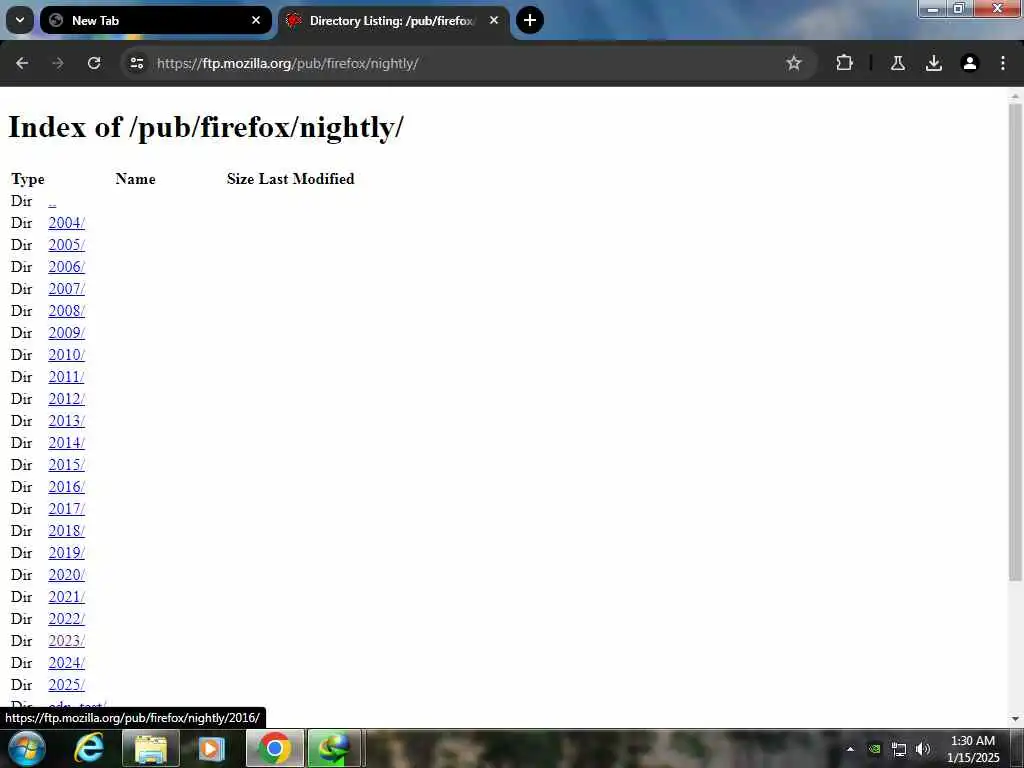Navigate into the 2010/ folder
Viewport: 1024px width, 768px height.
[67, 355]
